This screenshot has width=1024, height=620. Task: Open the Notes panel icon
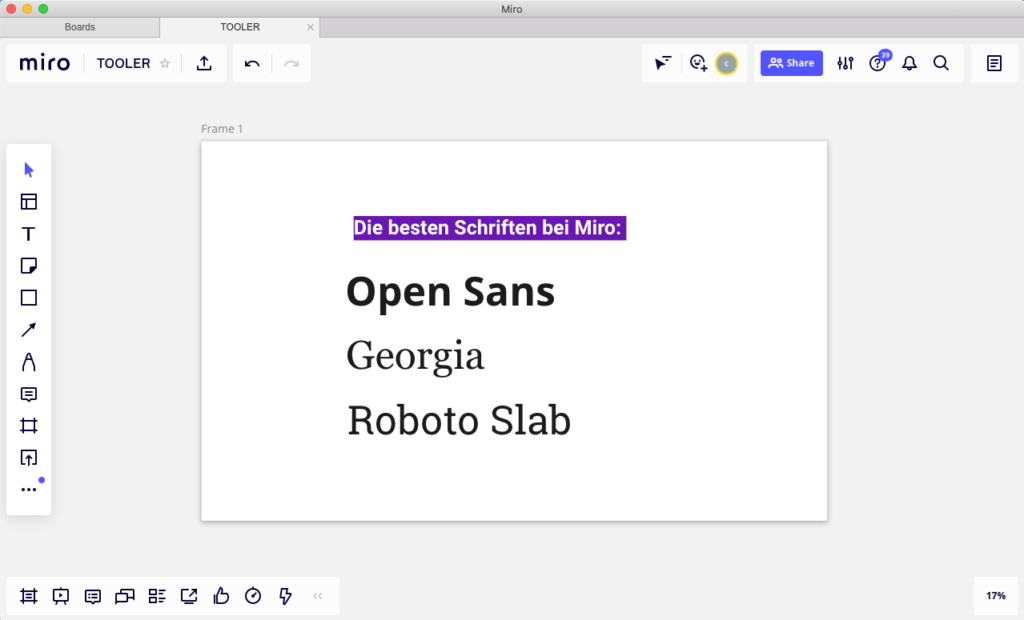coord(994,63)
